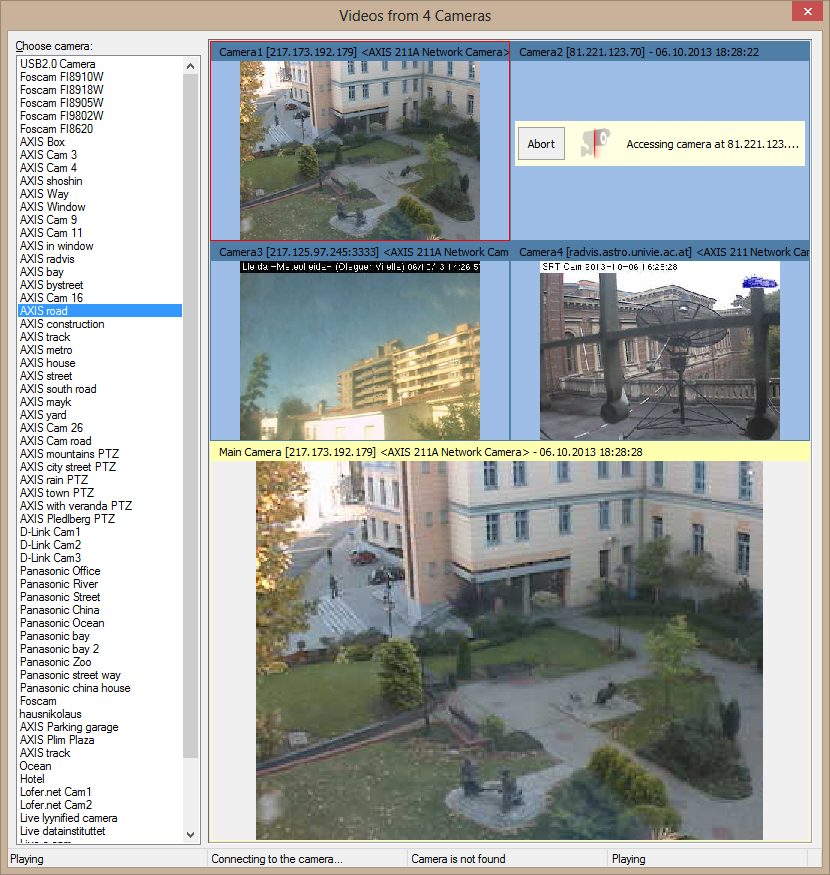This screenshot has width=830, height=875.
Task: Choose Foscam FI8910W in camera list
Action: pyautogui.click(x=62, y=77)
